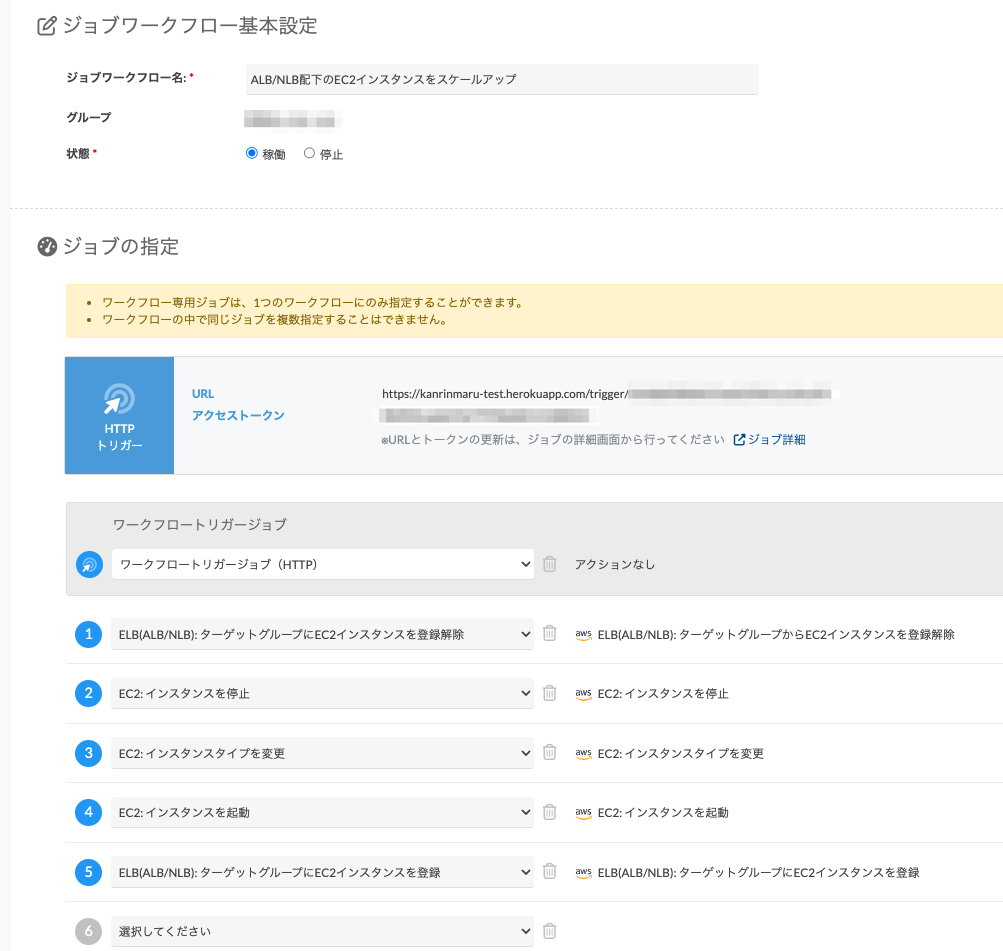This screenshot has height=951, width=1003.
Task: Expand job 4 dropdown EC2: インスタンスを起動
Action: tap(322, 812)
